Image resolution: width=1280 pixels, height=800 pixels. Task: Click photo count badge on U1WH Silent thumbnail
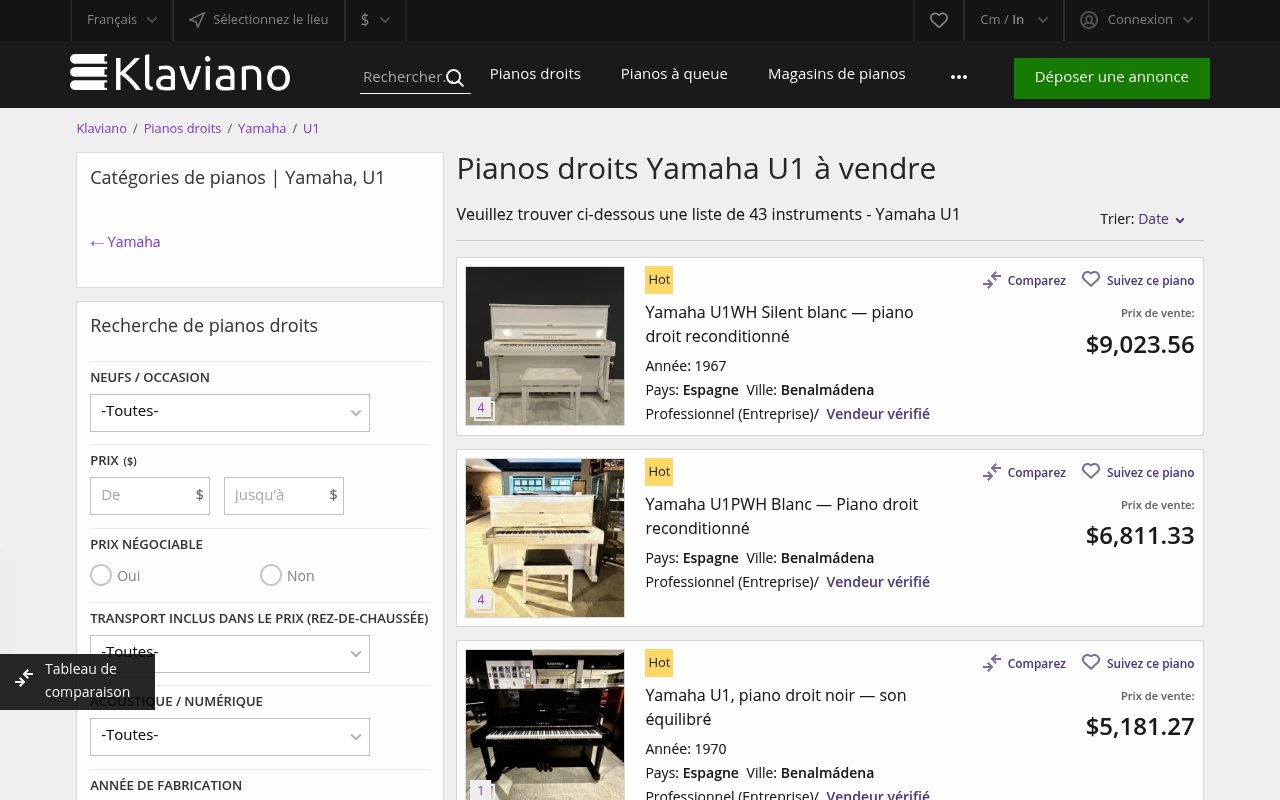tap(481, 408)
